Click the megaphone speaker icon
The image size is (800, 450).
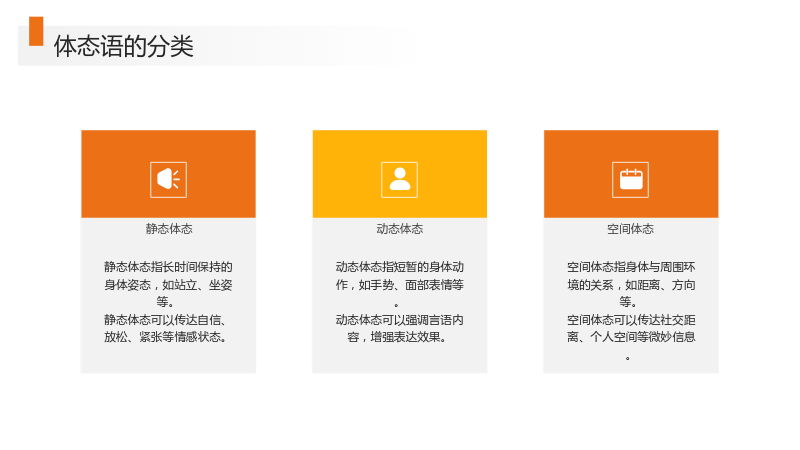pos(168,180)
